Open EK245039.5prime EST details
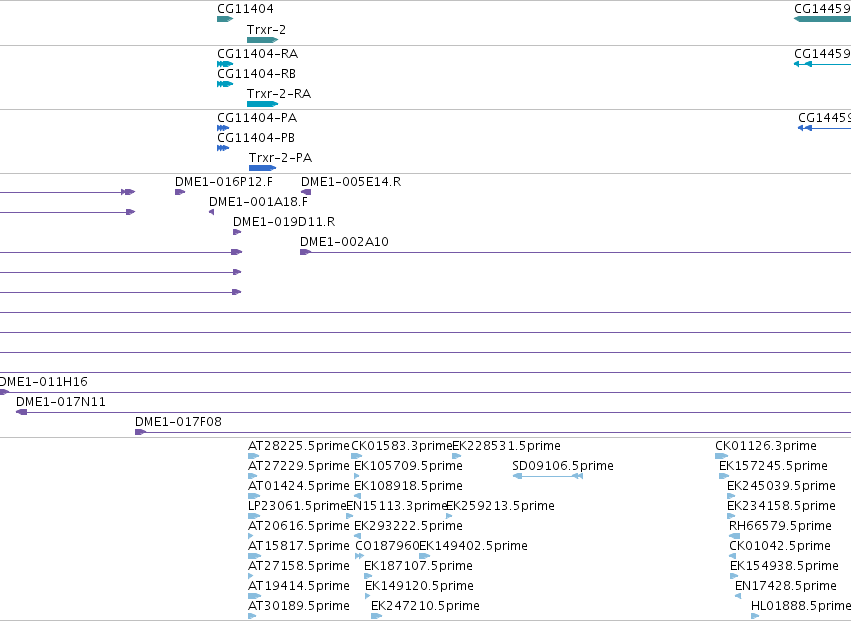 pos(781,486)
